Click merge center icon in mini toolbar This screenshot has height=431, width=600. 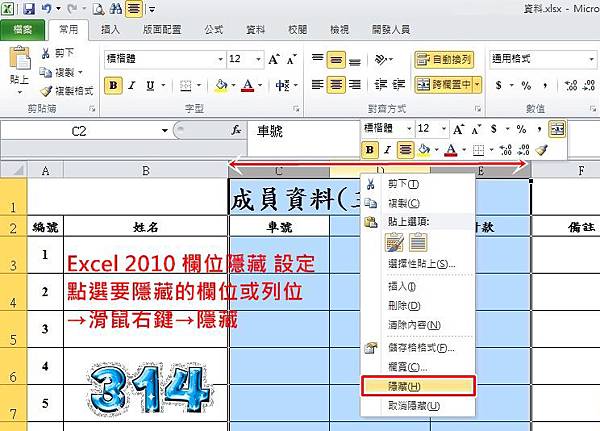tap(557, 129)
